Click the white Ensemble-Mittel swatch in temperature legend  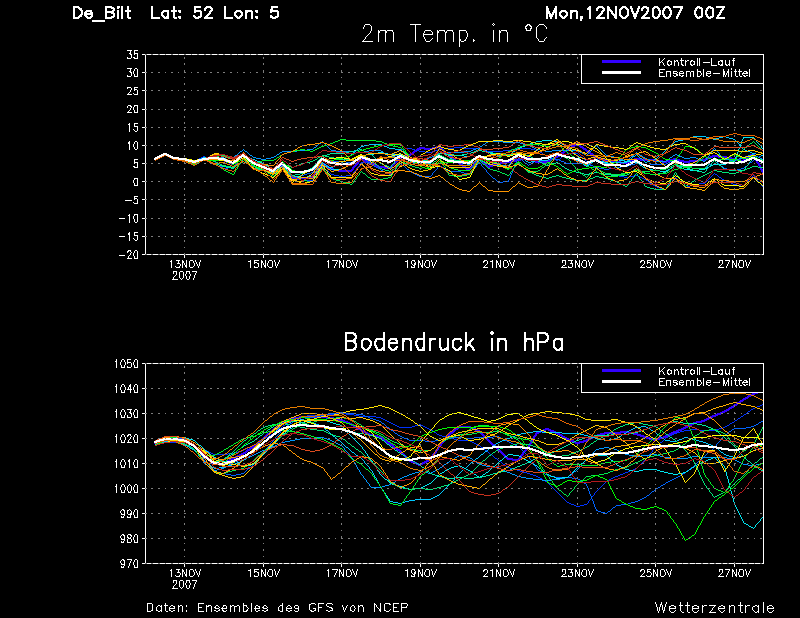(621, 73)
